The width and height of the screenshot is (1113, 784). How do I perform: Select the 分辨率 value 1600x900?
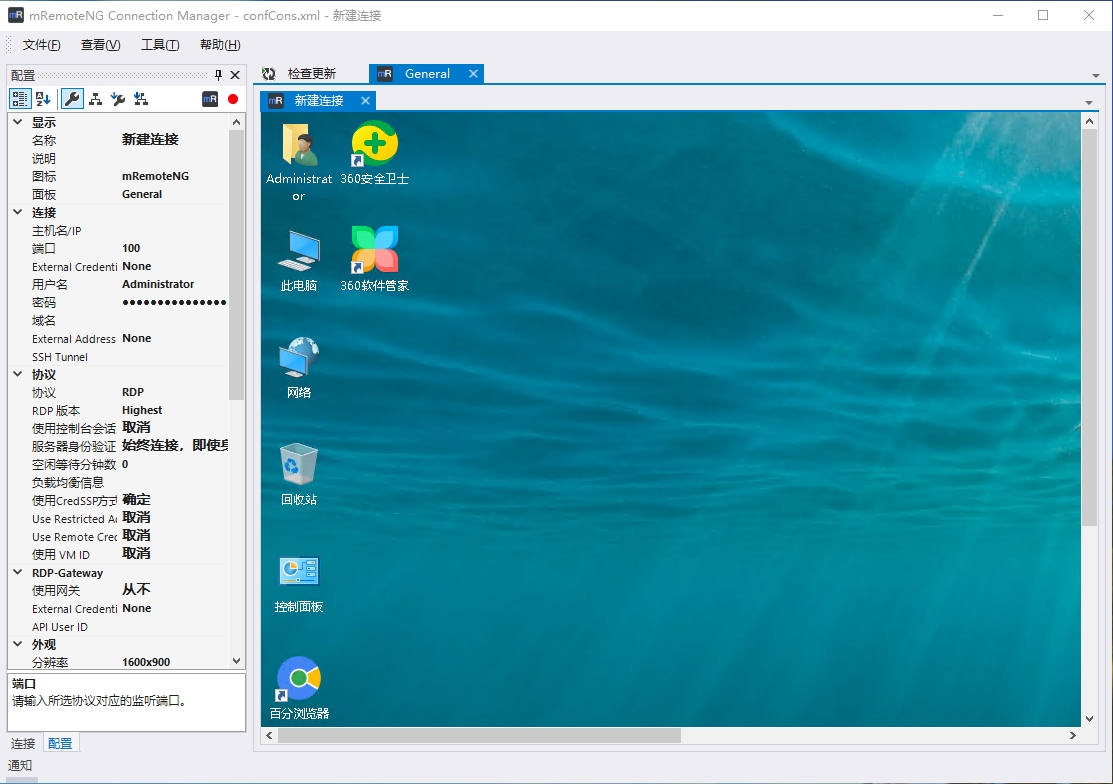coord(146,662)
